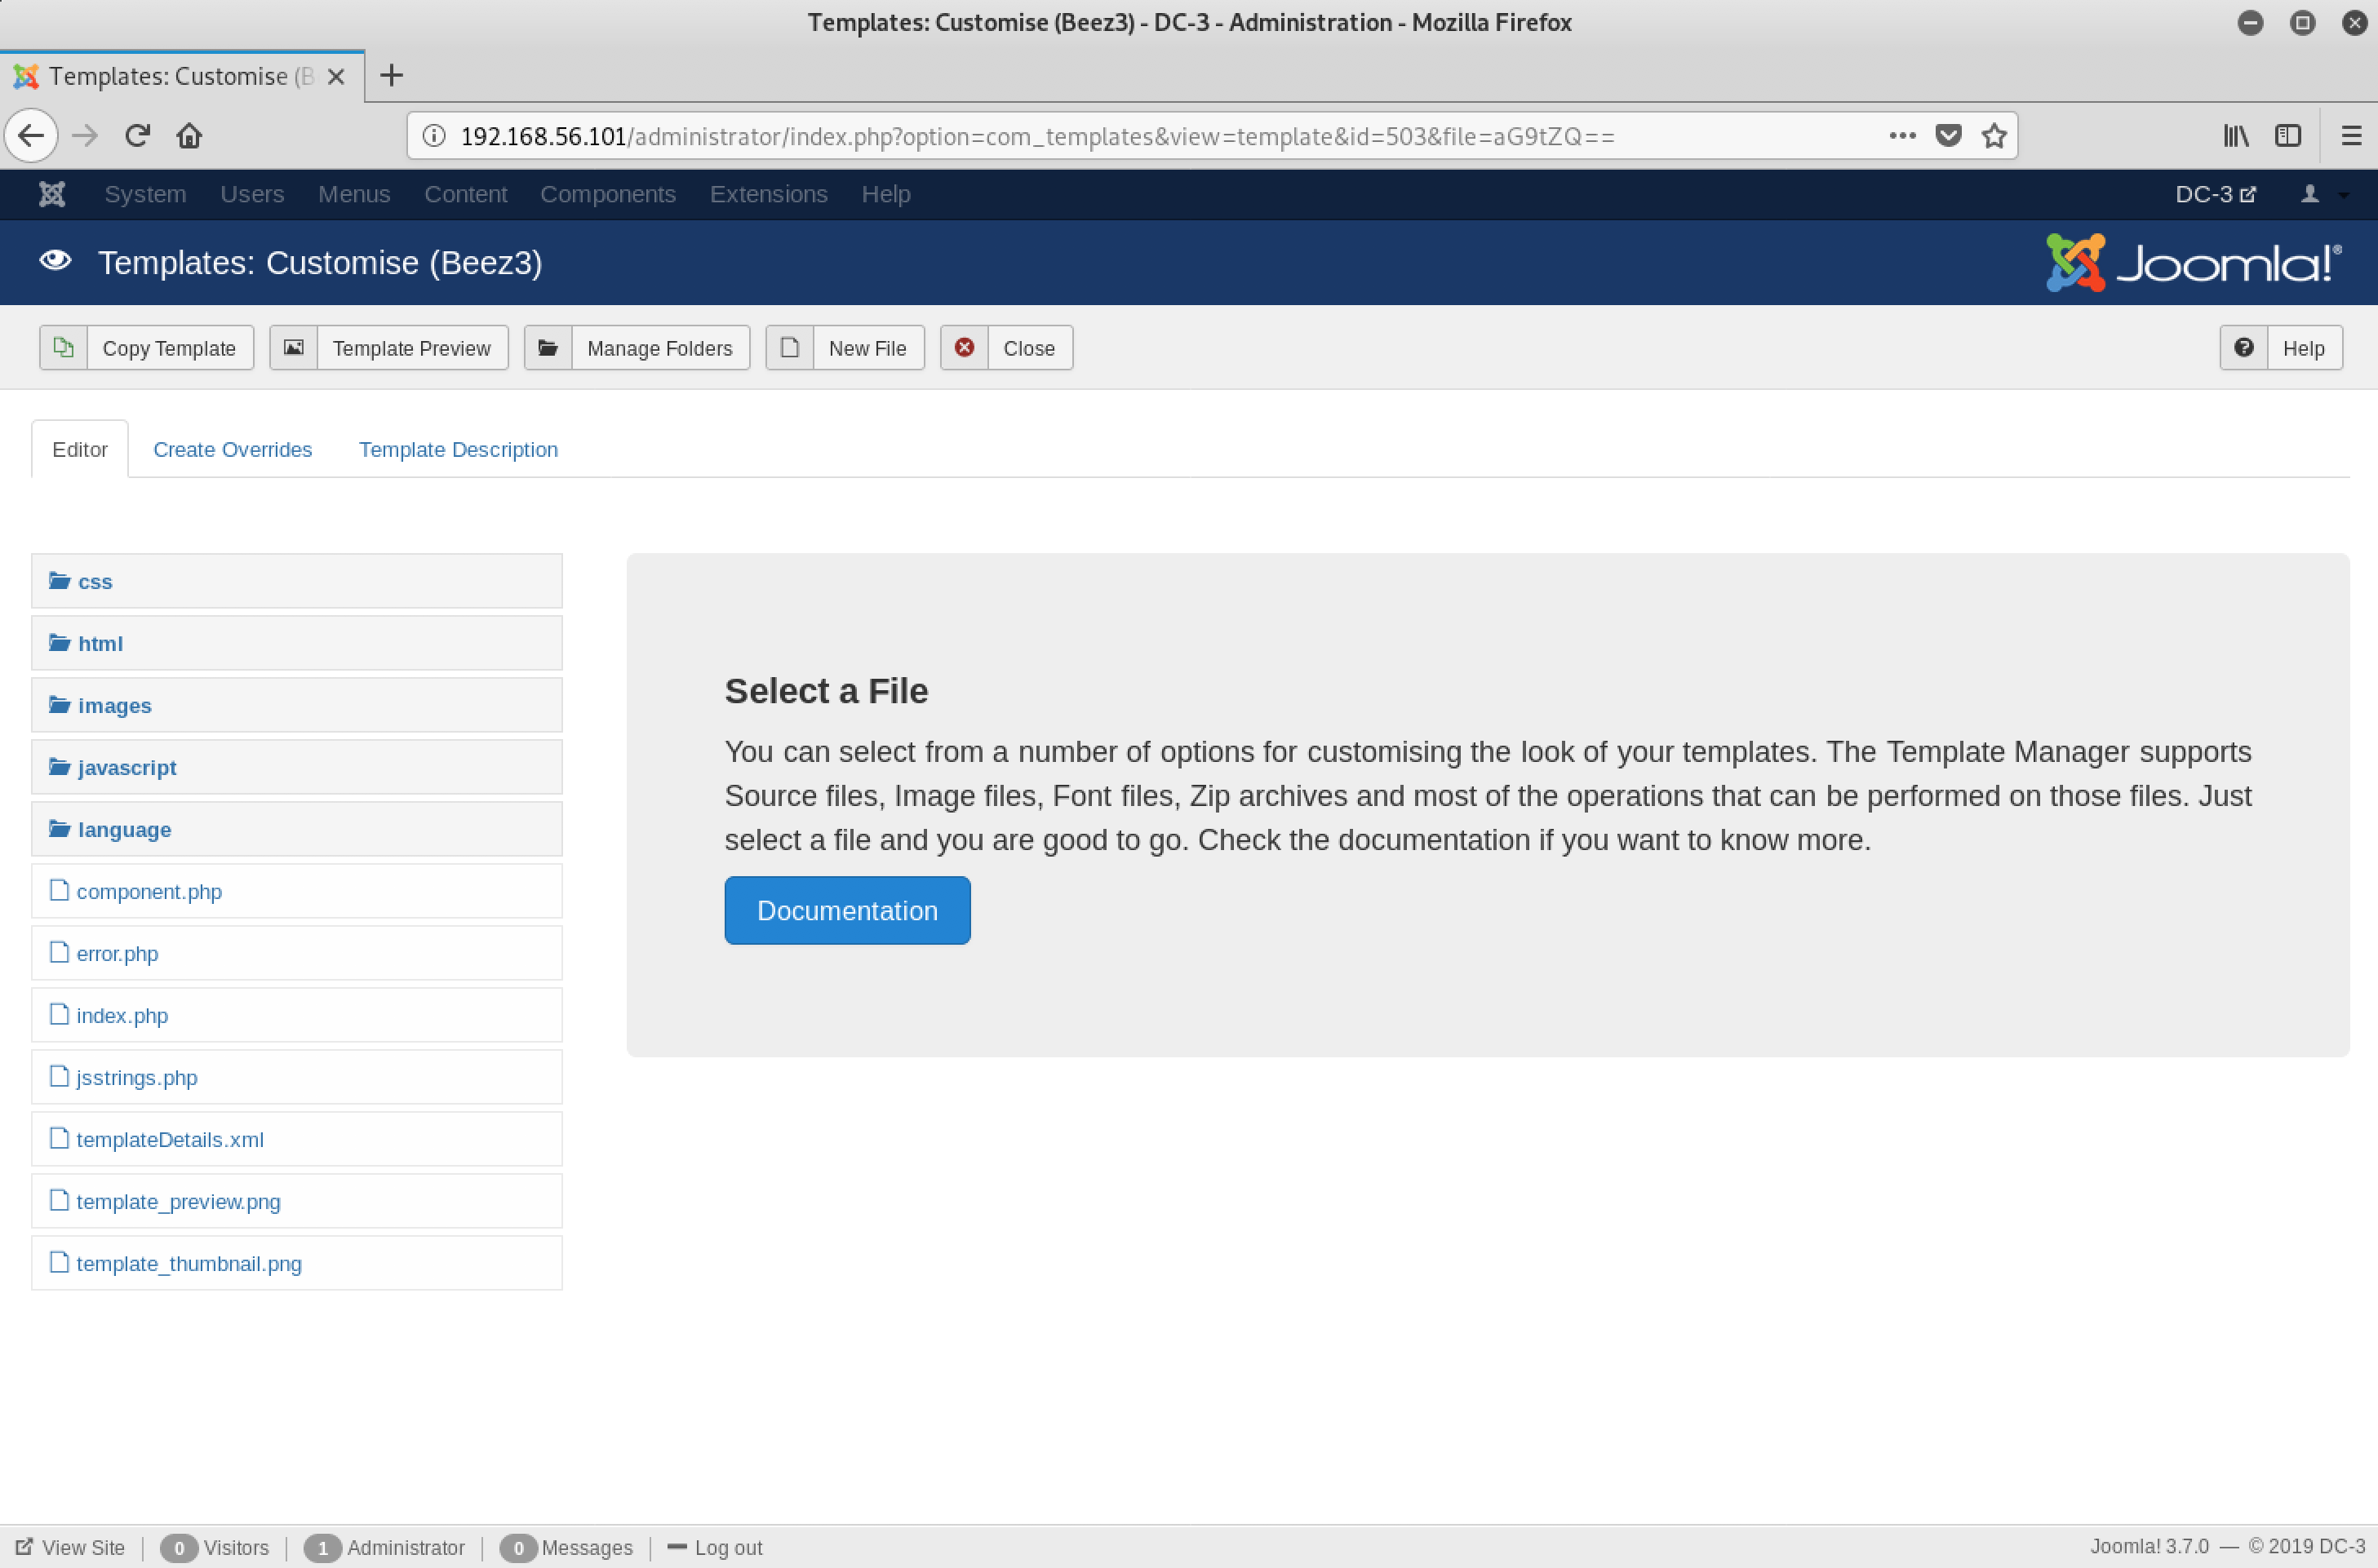Click the eye/view icon top left
The image size is (2378, 1568).
point(54,263)
